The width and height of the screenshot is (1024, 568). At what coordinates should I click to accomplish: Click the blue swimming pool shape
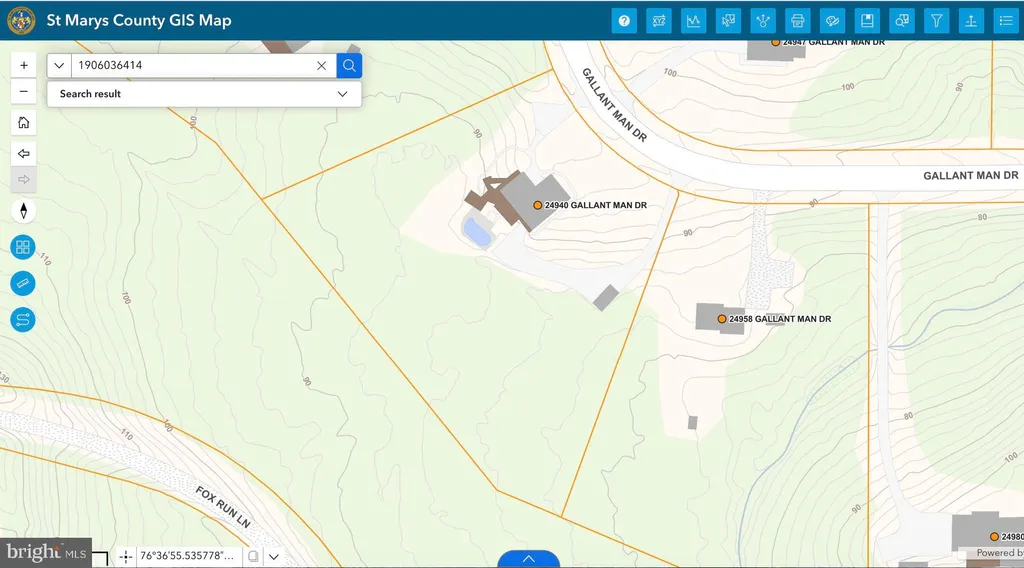coord(477,232)
